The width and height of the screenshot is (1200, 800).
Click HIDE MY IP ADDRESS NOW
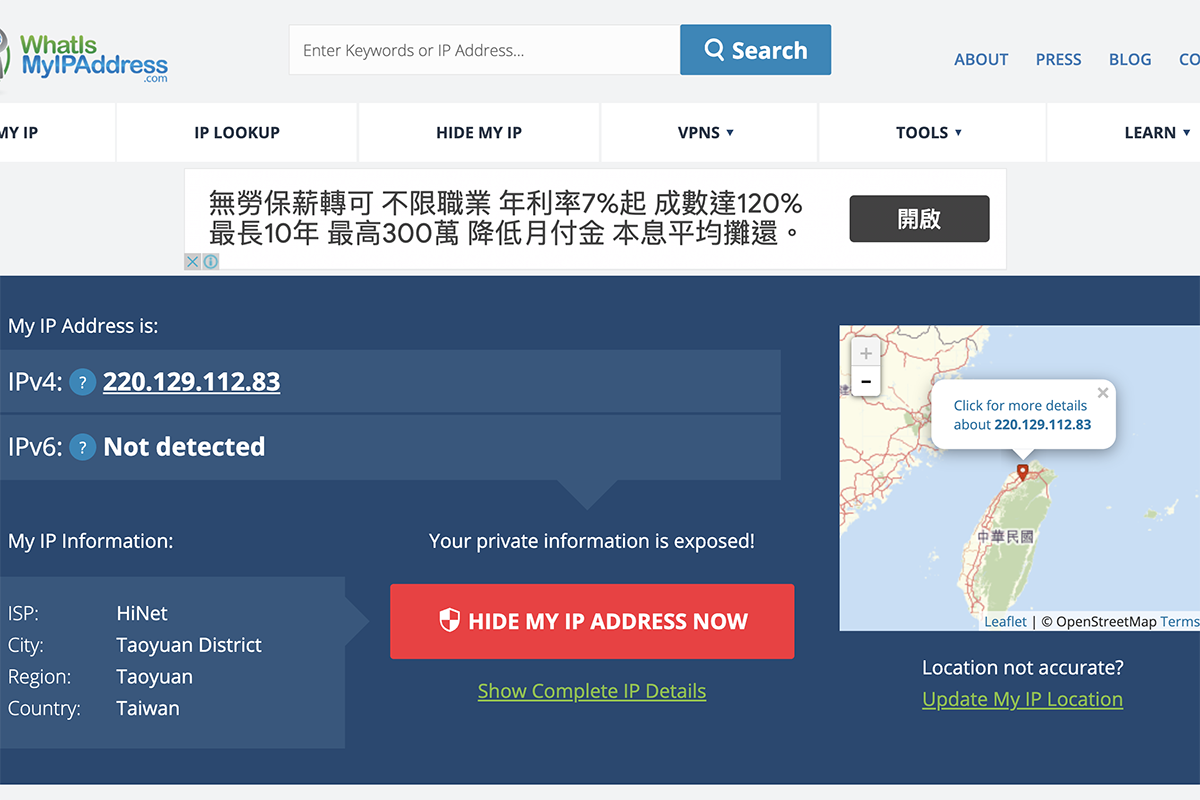(x=592, y=621)
